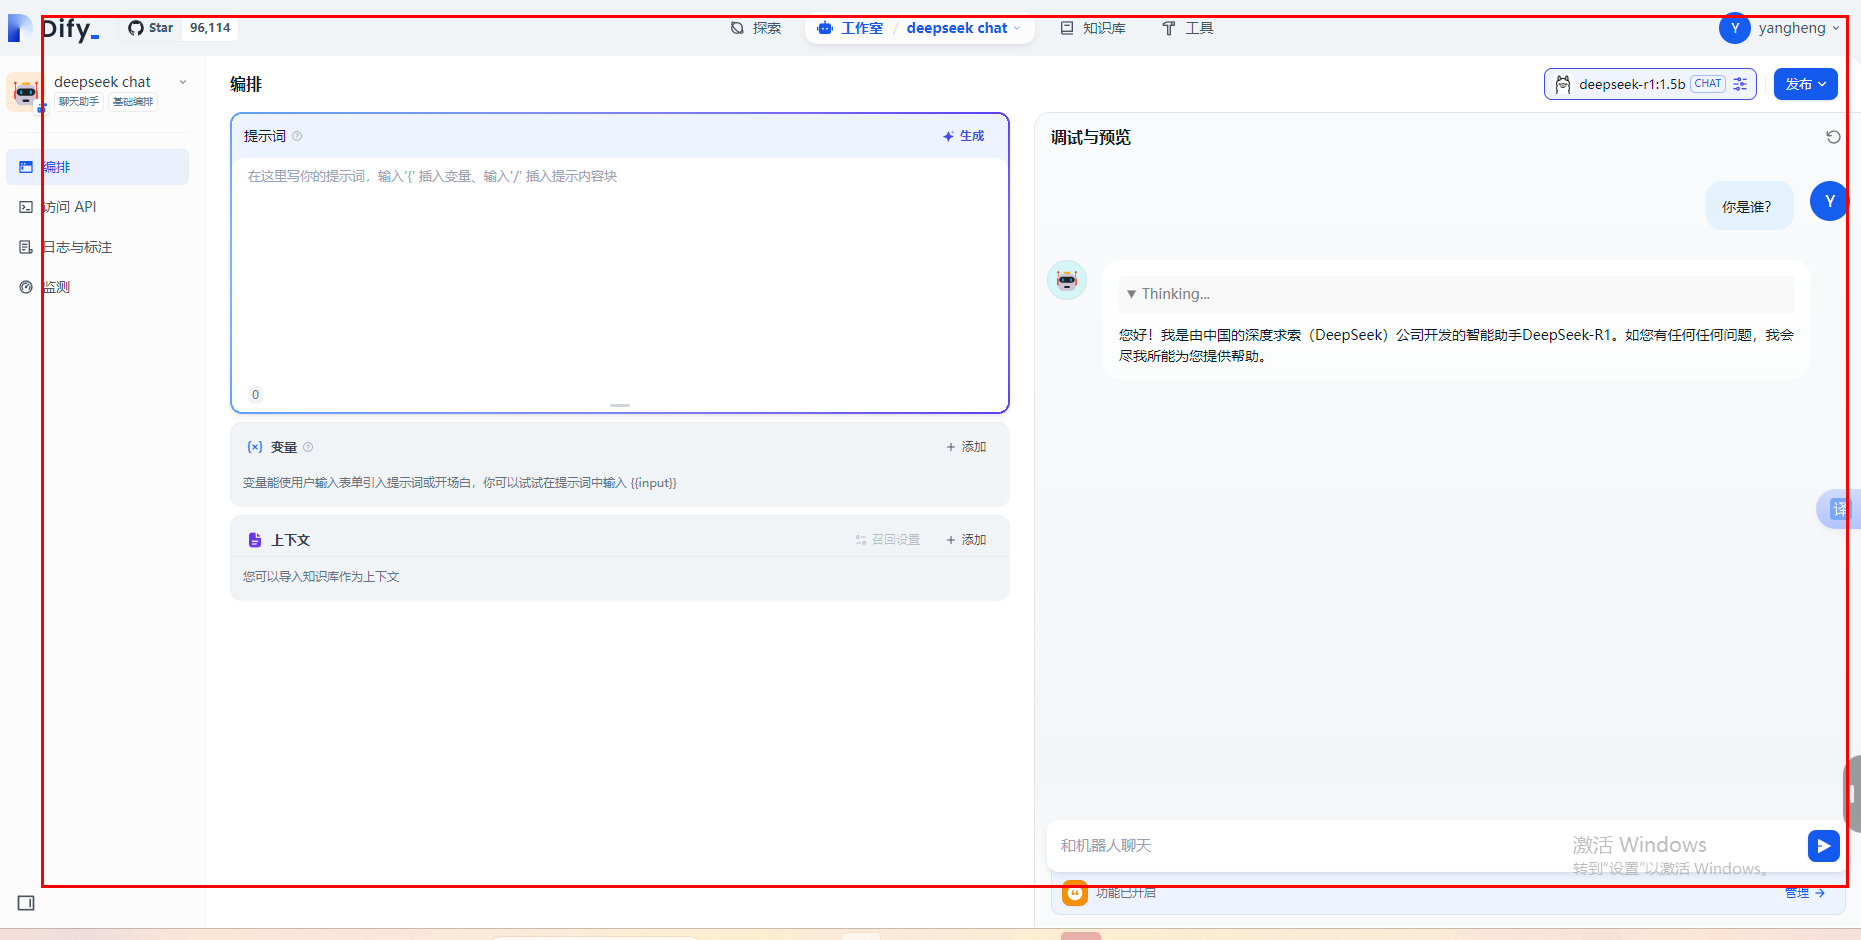
Task: Open the deepseek-r1:1.5b model selector
Action: click(x=1650, y=84)
